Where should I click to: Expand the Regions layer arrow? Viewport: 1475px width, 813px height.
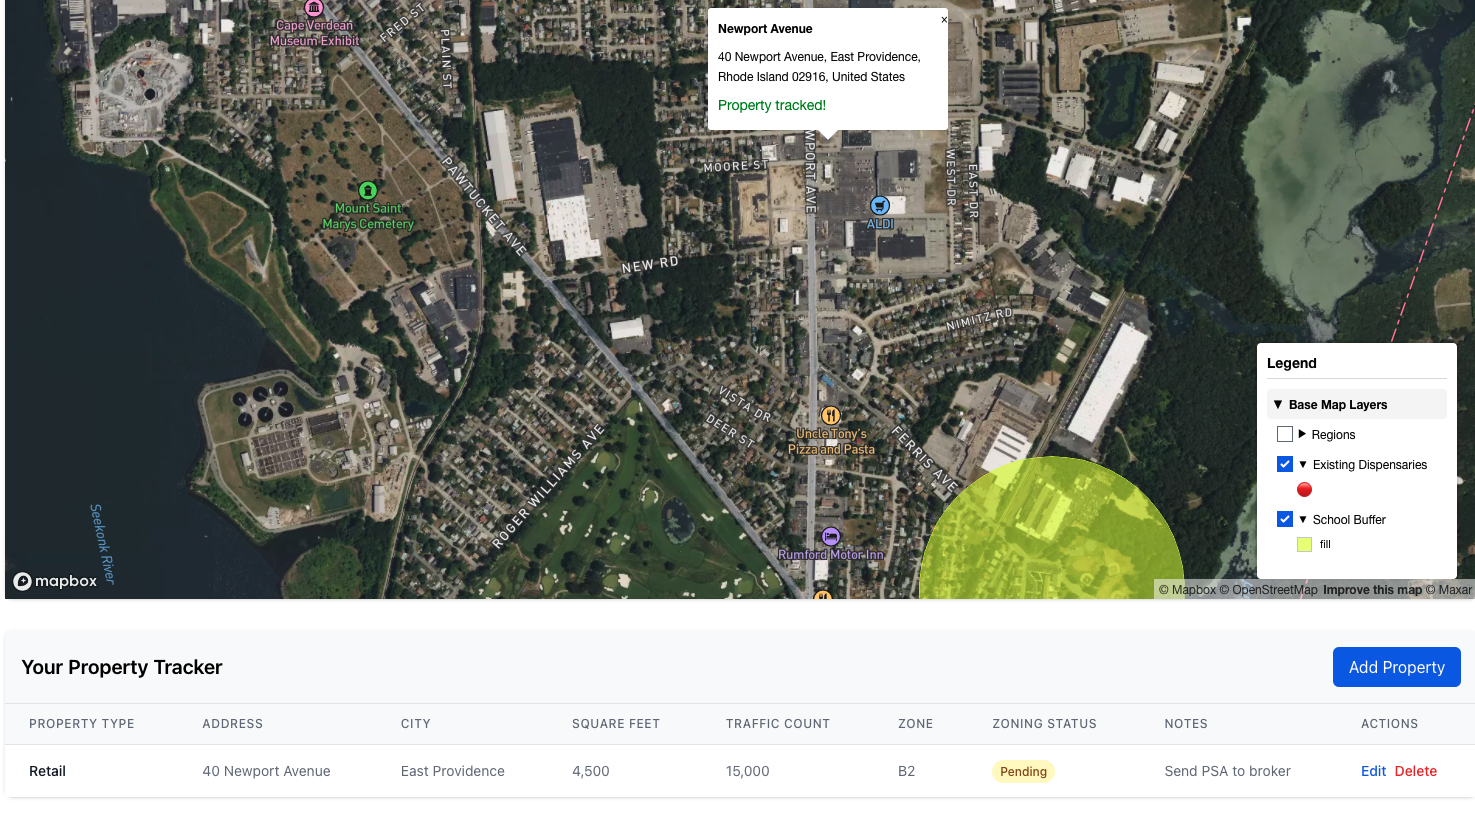click(1302, 434)
